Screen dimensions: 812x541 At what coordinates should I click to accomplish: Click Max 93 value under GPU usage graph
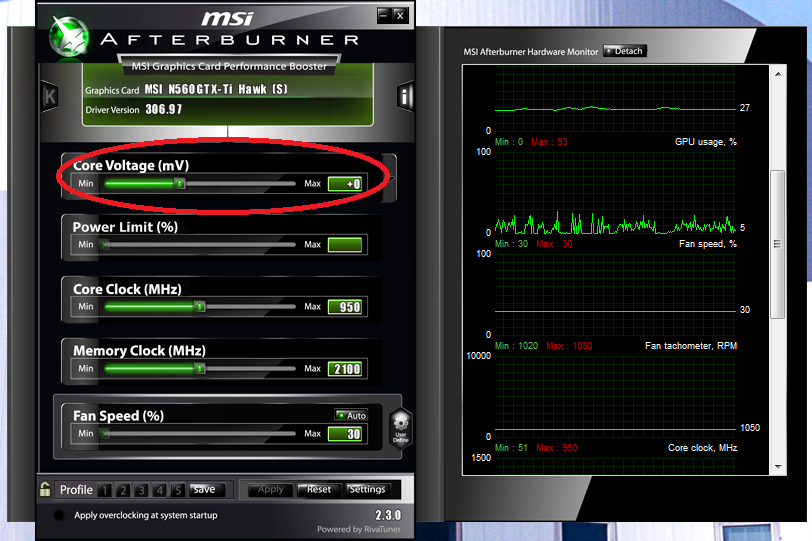[549, 142]
